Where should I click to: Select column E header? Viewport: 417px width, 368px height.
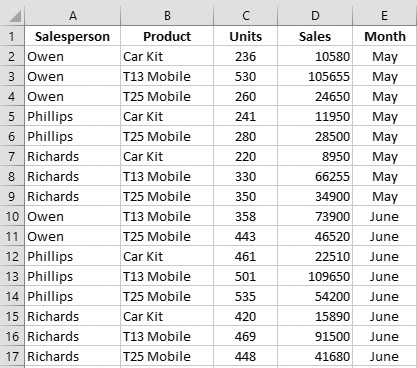pos(384,16)
